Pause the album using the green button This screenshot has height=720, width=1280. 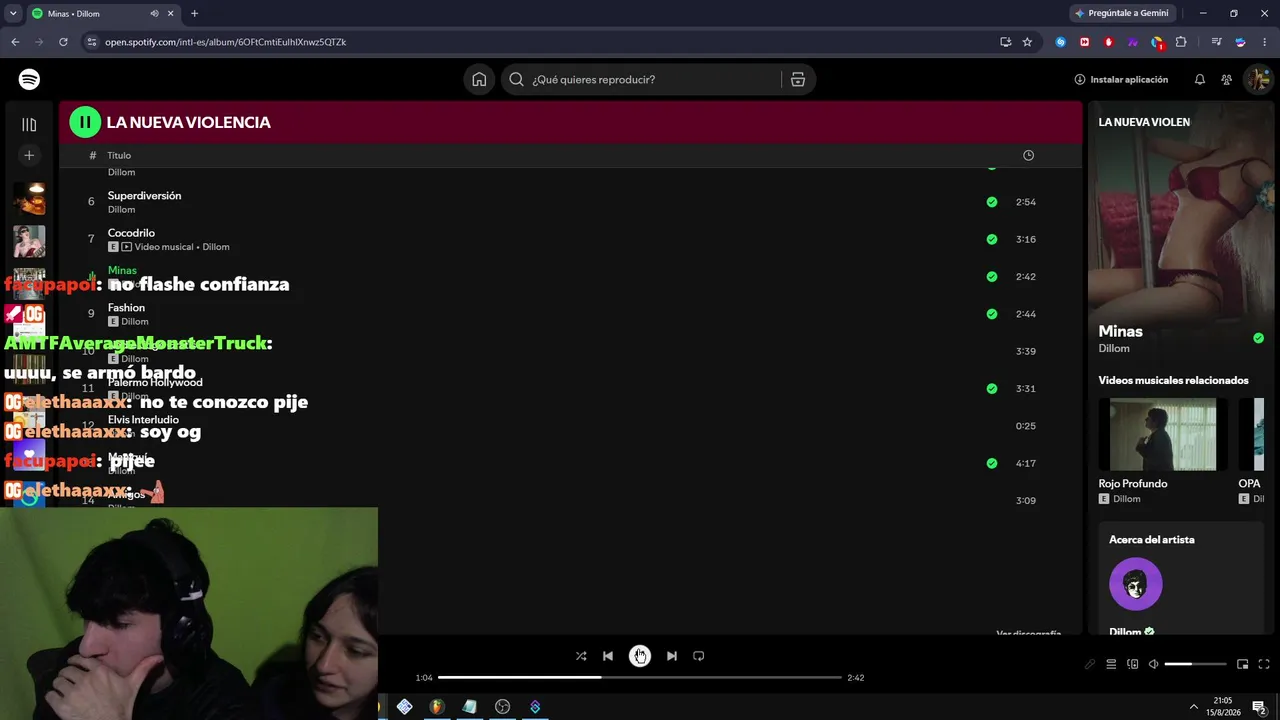pos(85,122)
